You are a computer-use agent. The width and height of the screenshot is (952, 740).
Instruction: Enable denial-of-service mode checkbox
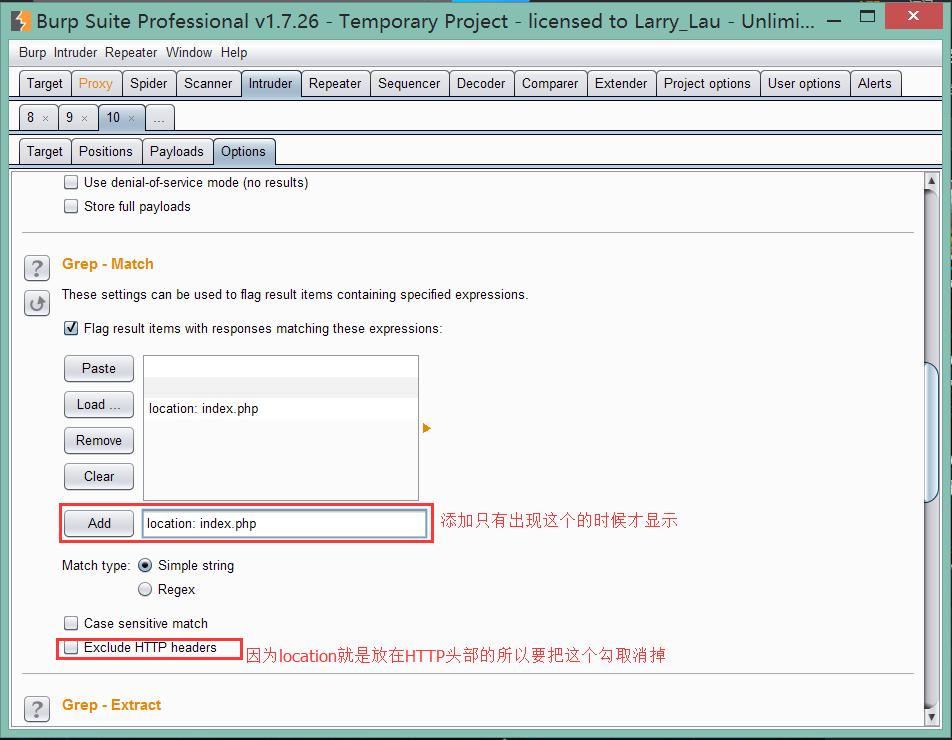tap(71, 182)
